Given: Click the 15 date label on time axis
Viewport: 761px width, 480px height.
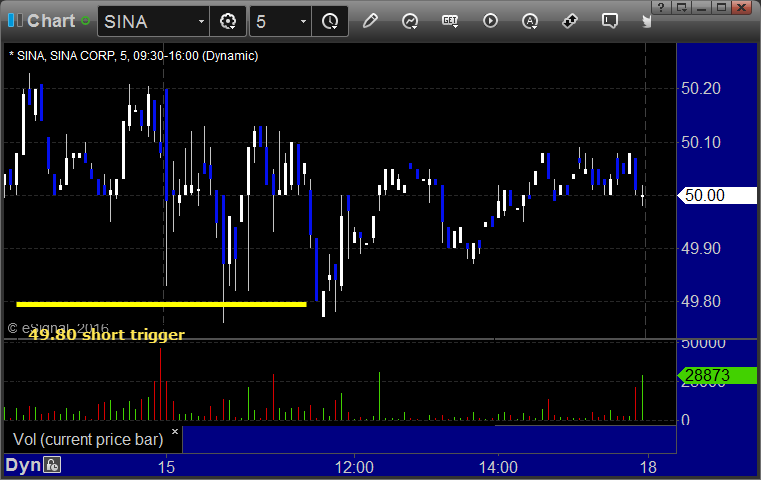Looking at the screenshot, I should [x=166, y=467].
